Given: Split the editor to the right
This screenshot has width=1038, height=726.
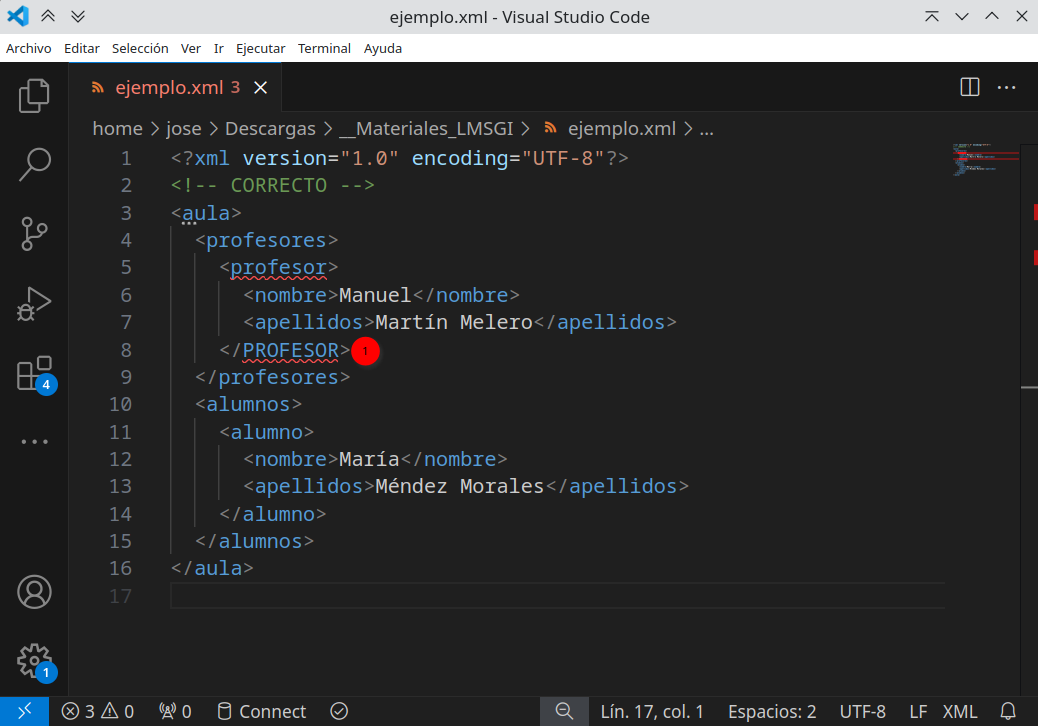Looking at the screenshot, I should (970, 87).
